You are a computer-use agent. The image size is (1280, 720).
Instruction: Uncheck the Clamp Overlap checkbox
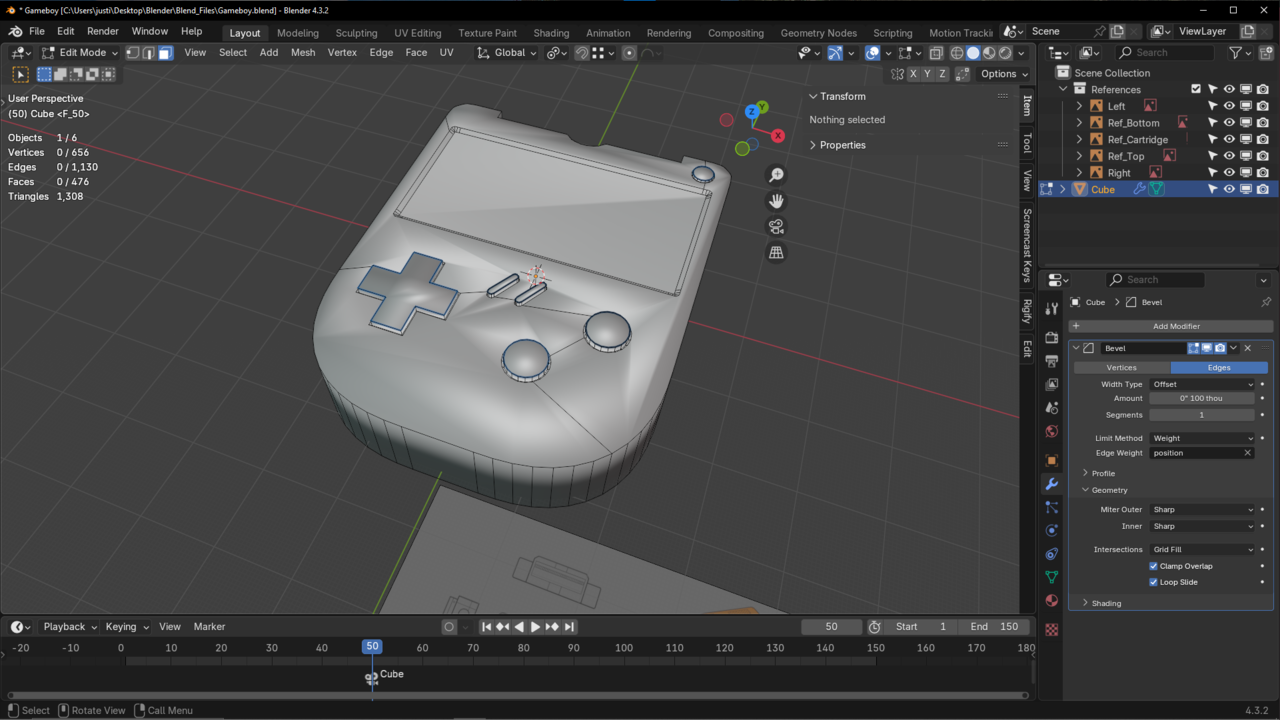pos(1153,566)
